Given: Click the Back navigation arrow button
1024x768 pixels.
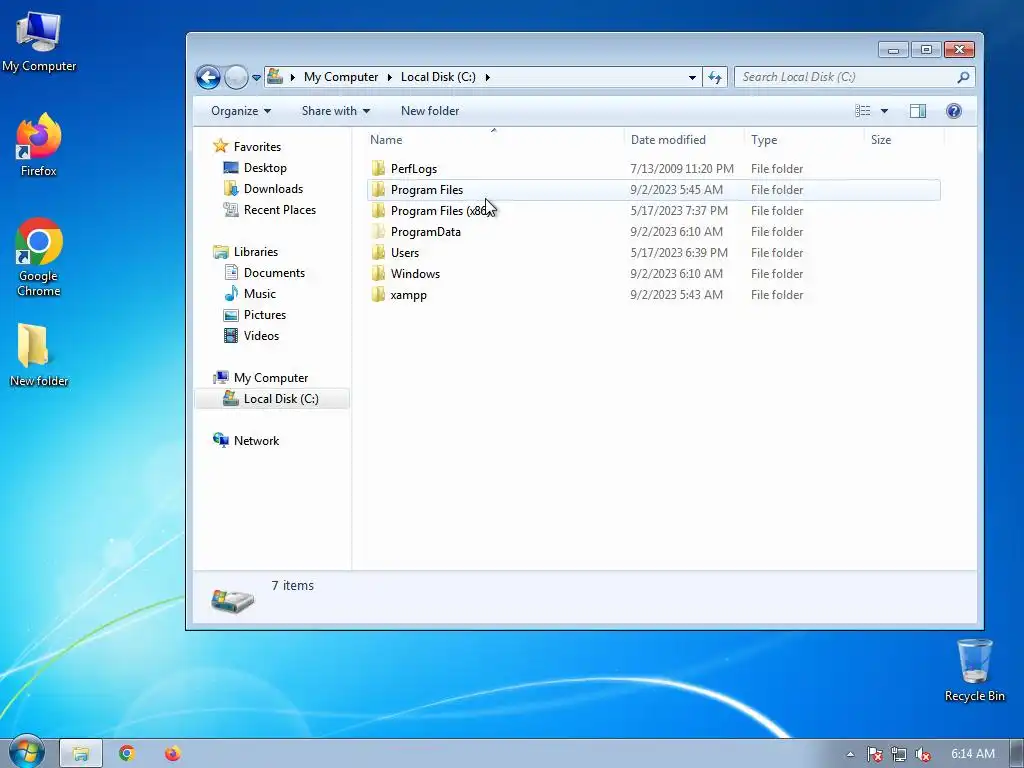Looking at the screenshot, I should pyautogui.click(x=208, y=77).
